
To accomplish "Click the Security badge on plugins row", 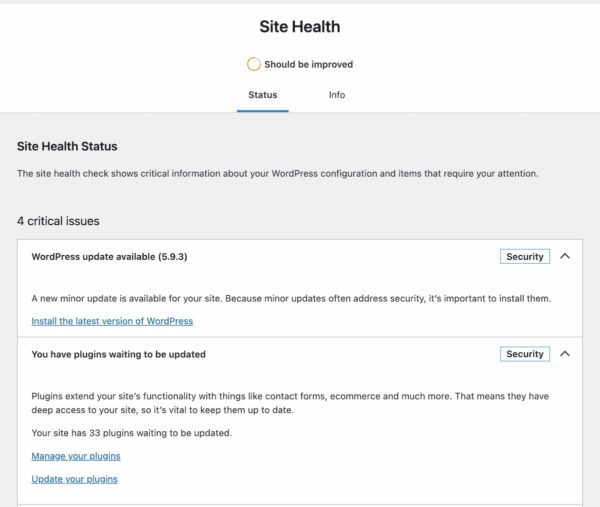I will coord(525,354).
